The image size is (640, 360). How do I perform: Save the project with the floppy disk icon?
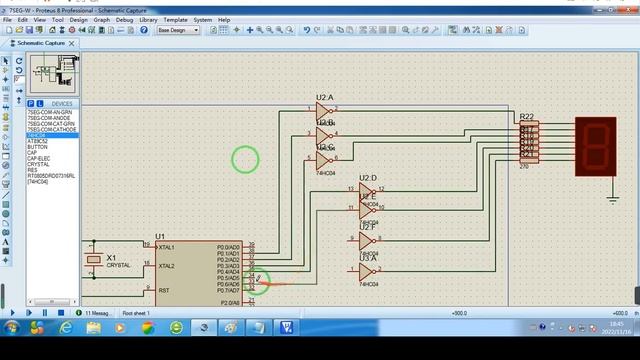click(x=29, y=30)
